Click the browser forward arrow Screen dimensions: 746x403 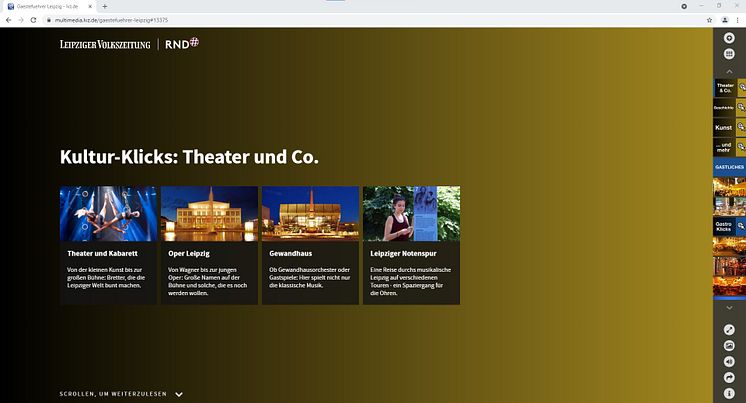pyautogui.click(x=20, y=20)
